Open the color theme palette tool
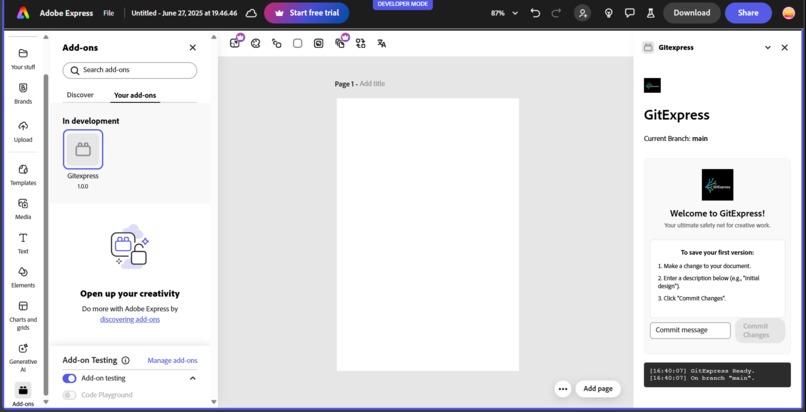This screenshot has width=806, height=412. click(255, 44)
